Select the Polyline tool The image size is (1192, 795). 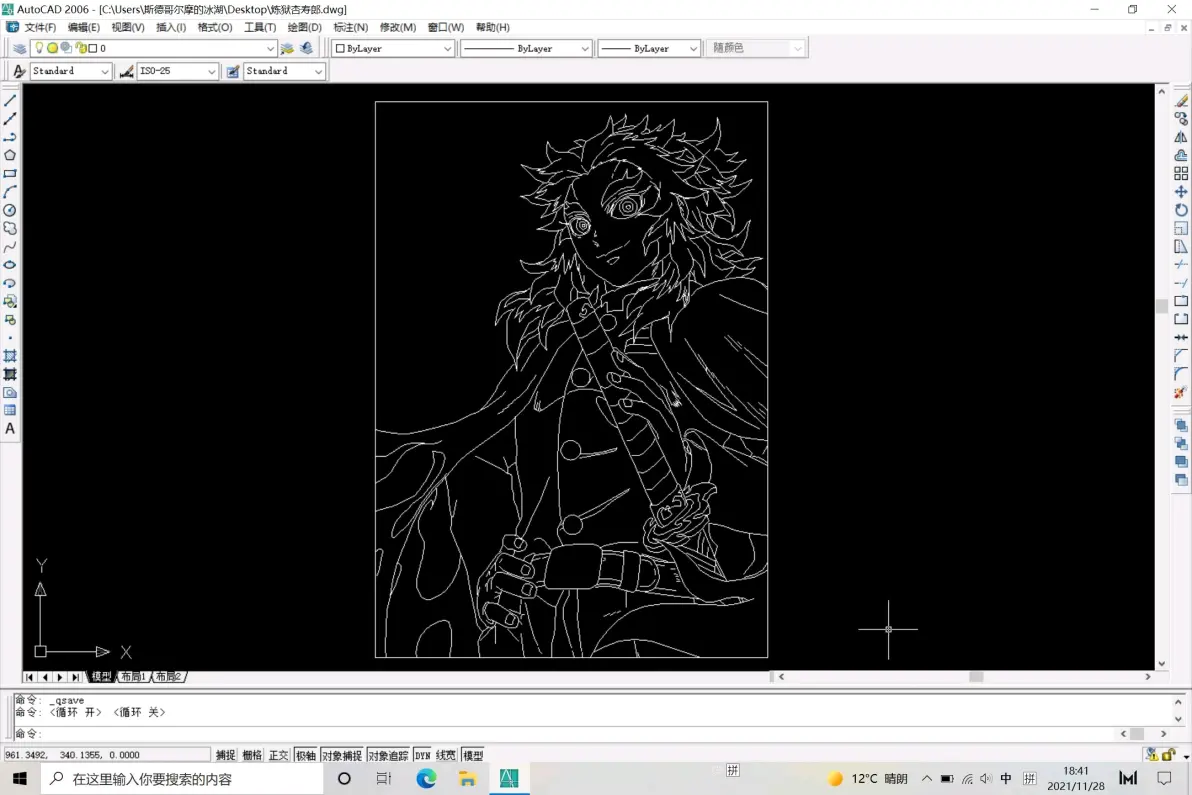click(10, 137)
